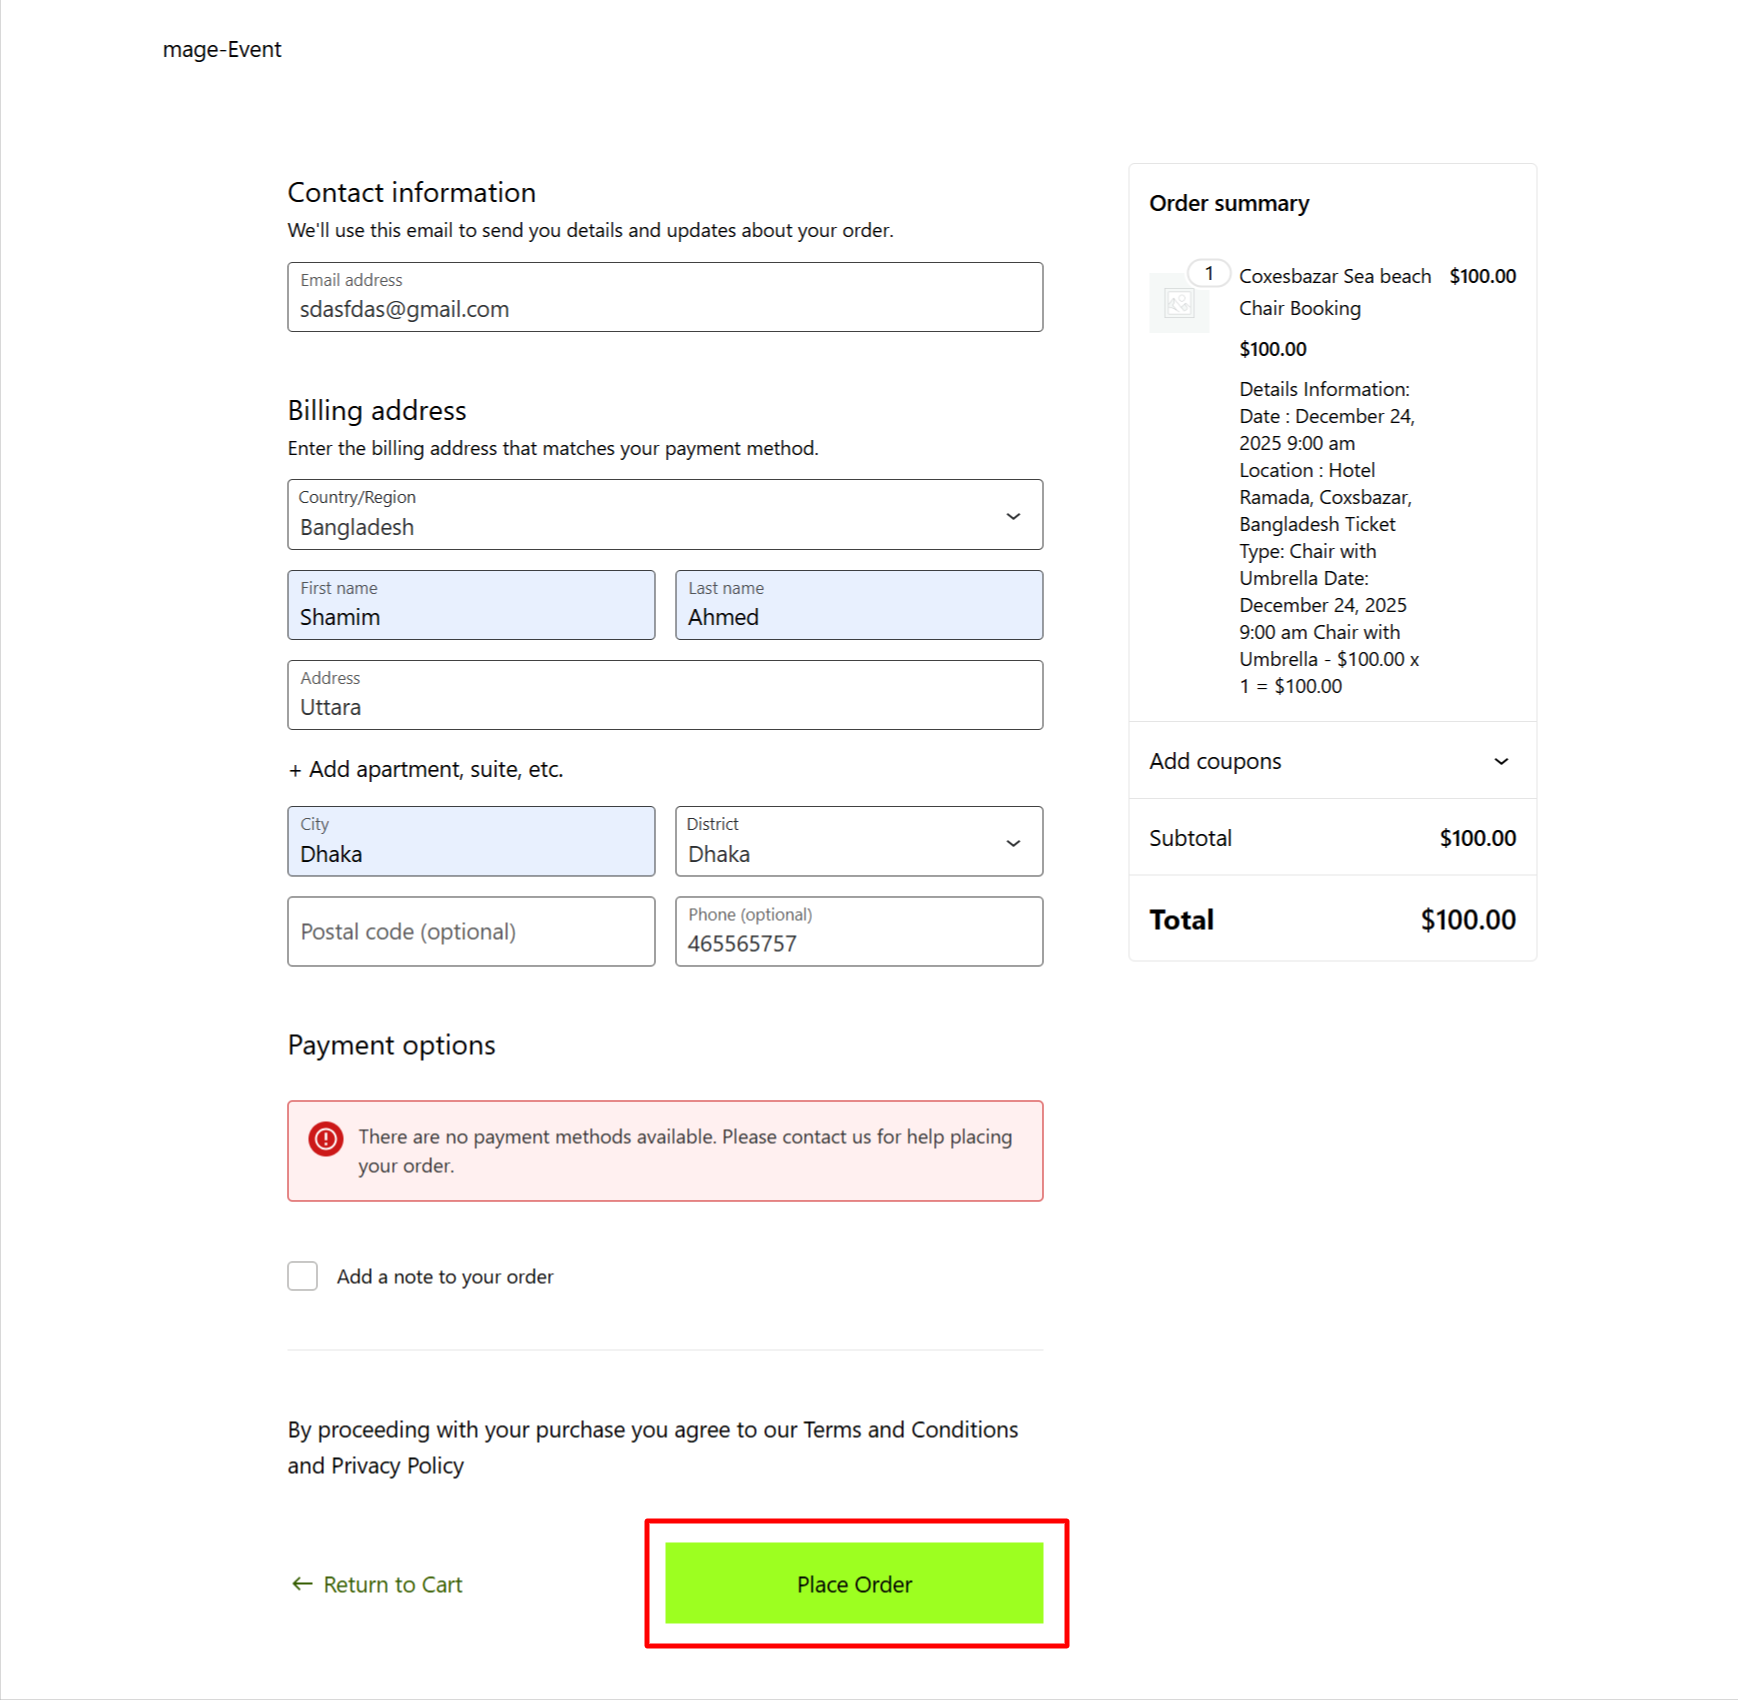Click the red error alert icon
Viewport: 1738px width, 1700px height.
(326, 1138)
